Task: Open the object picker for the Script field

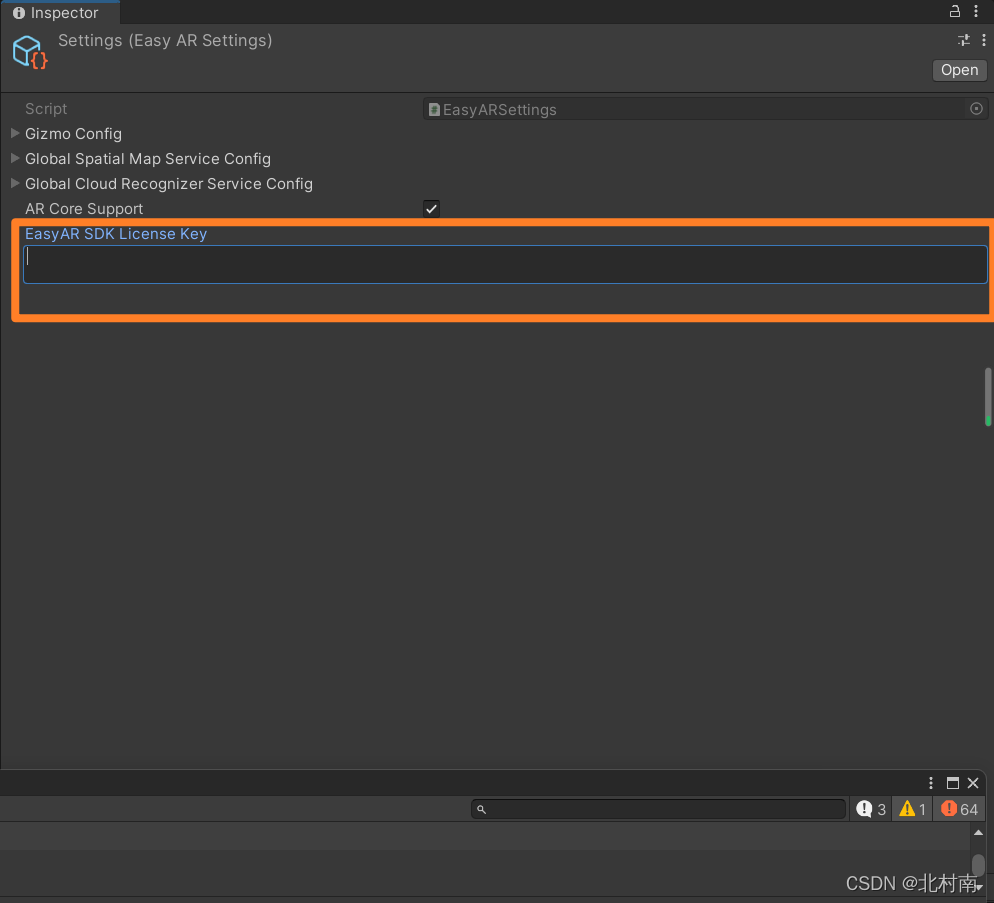Action: (976, 109)
